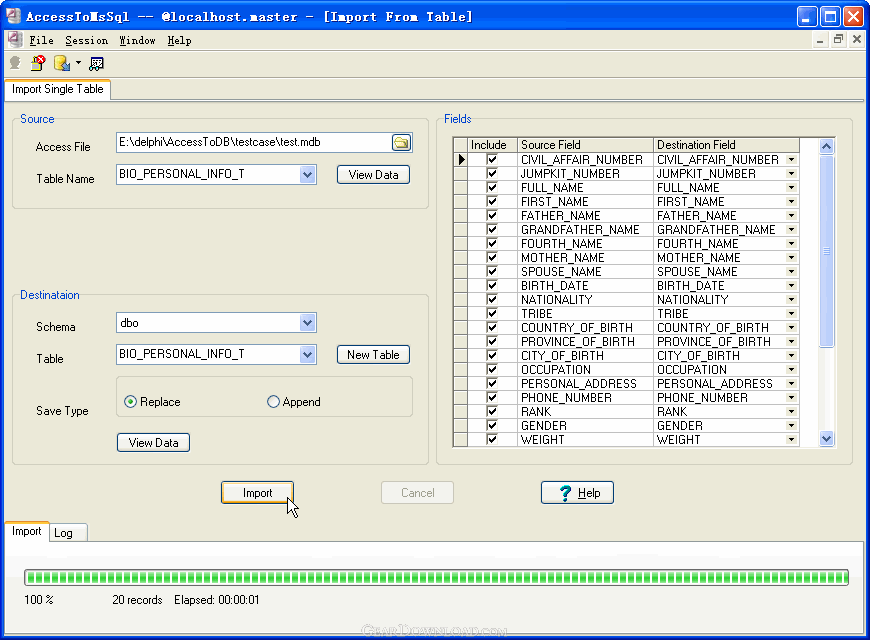Switch to the Import tab at bottom

(27, 531)
